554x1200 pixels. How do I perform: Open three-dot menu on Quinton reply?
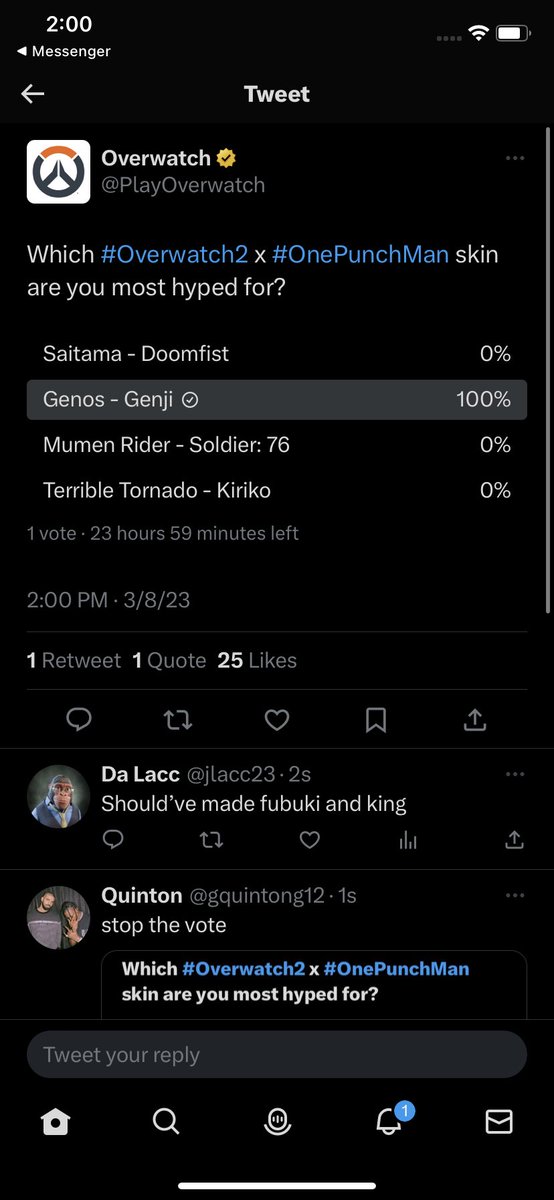(x=515, y=895)
